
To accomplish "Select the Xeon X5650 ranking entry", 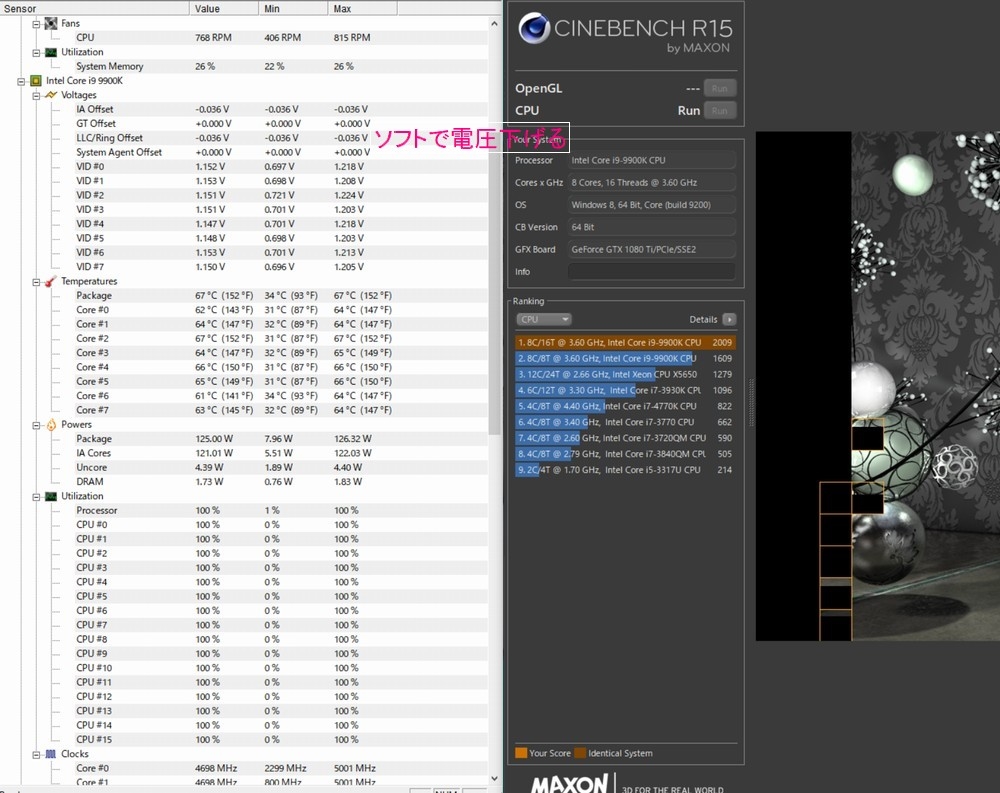I will (625, 374).
